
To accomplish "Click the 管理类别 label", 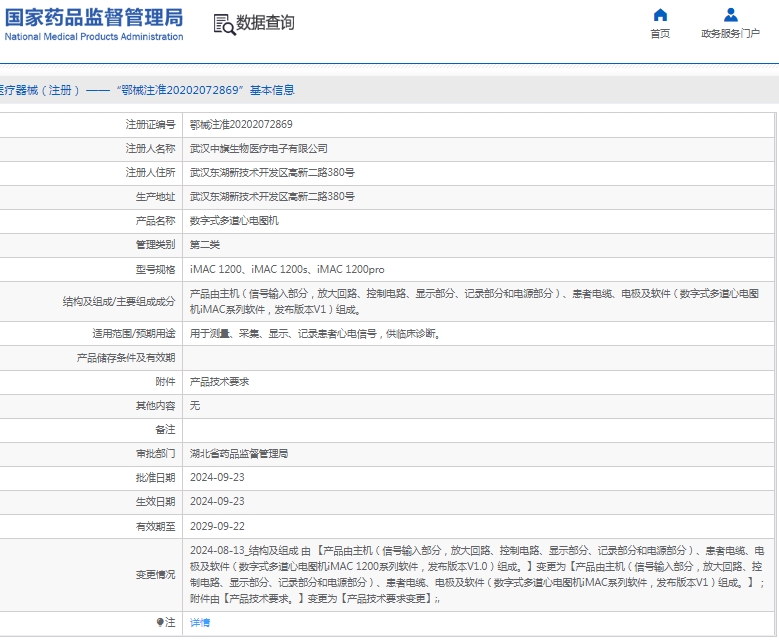I will pyautogui.click(x=156, y=244).
